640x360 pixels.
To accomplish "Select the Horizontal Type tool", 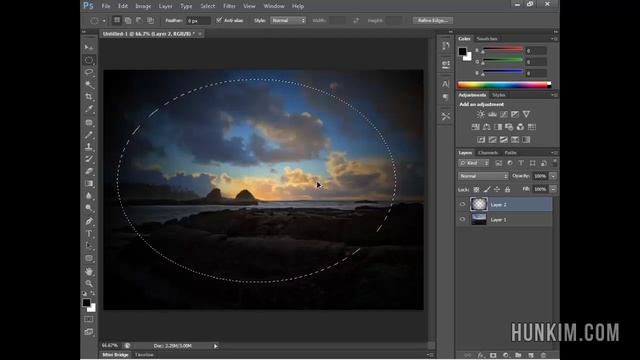I will click(89, 233).
